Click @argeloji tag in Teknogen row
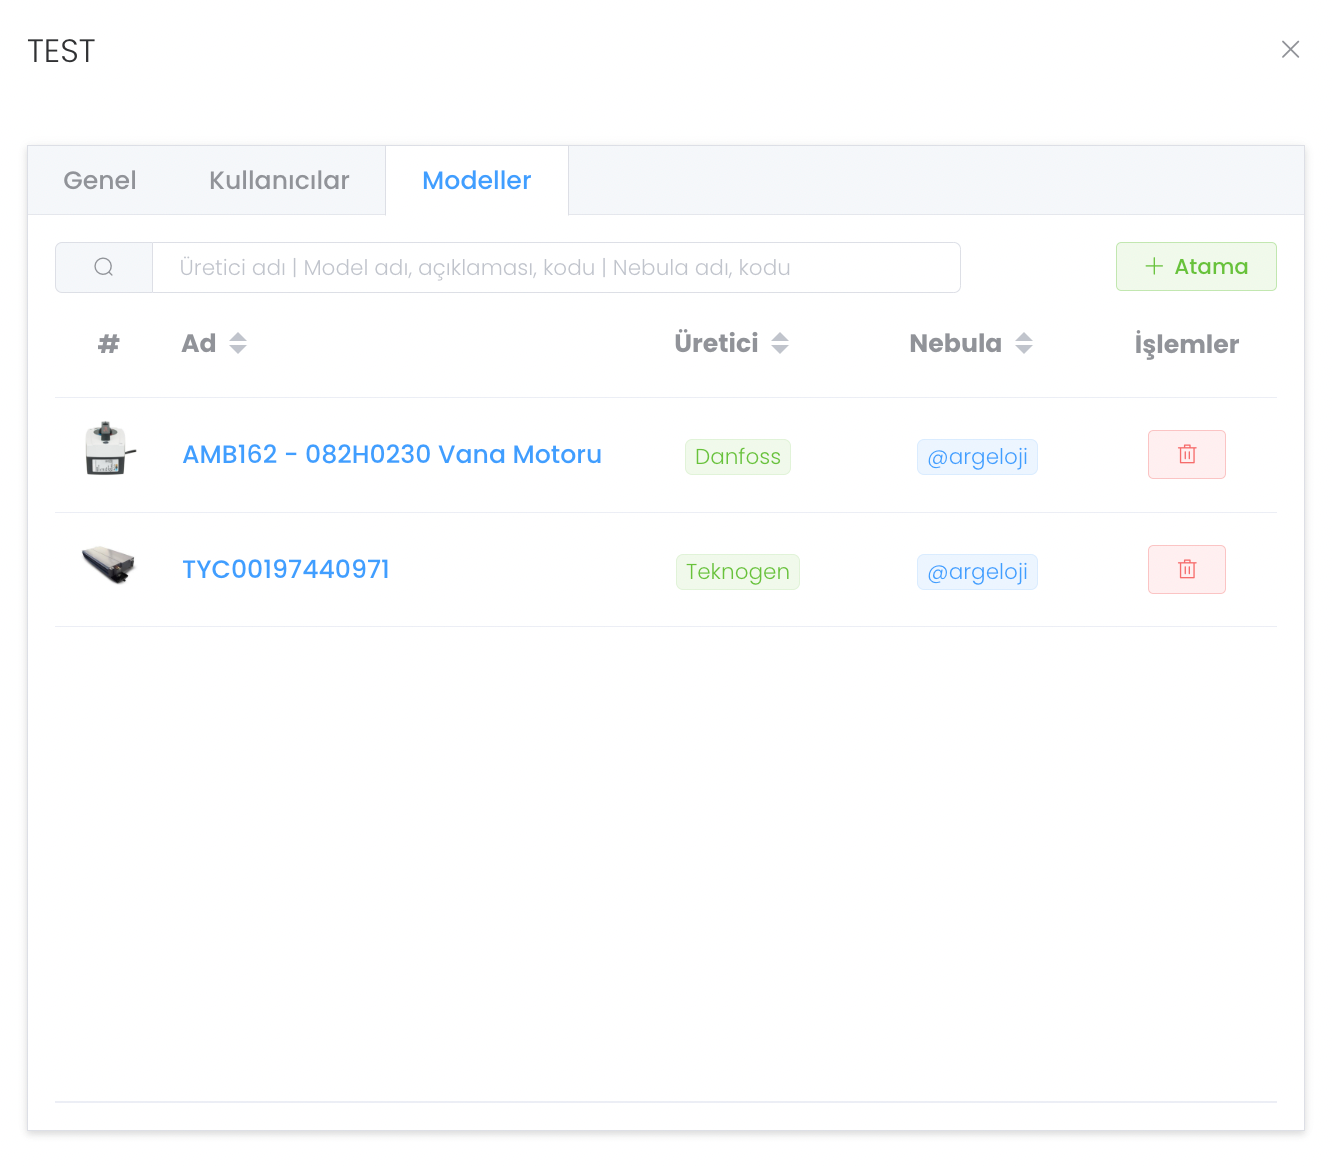This screenshot has height=1166, width=1332. point(977,572)
